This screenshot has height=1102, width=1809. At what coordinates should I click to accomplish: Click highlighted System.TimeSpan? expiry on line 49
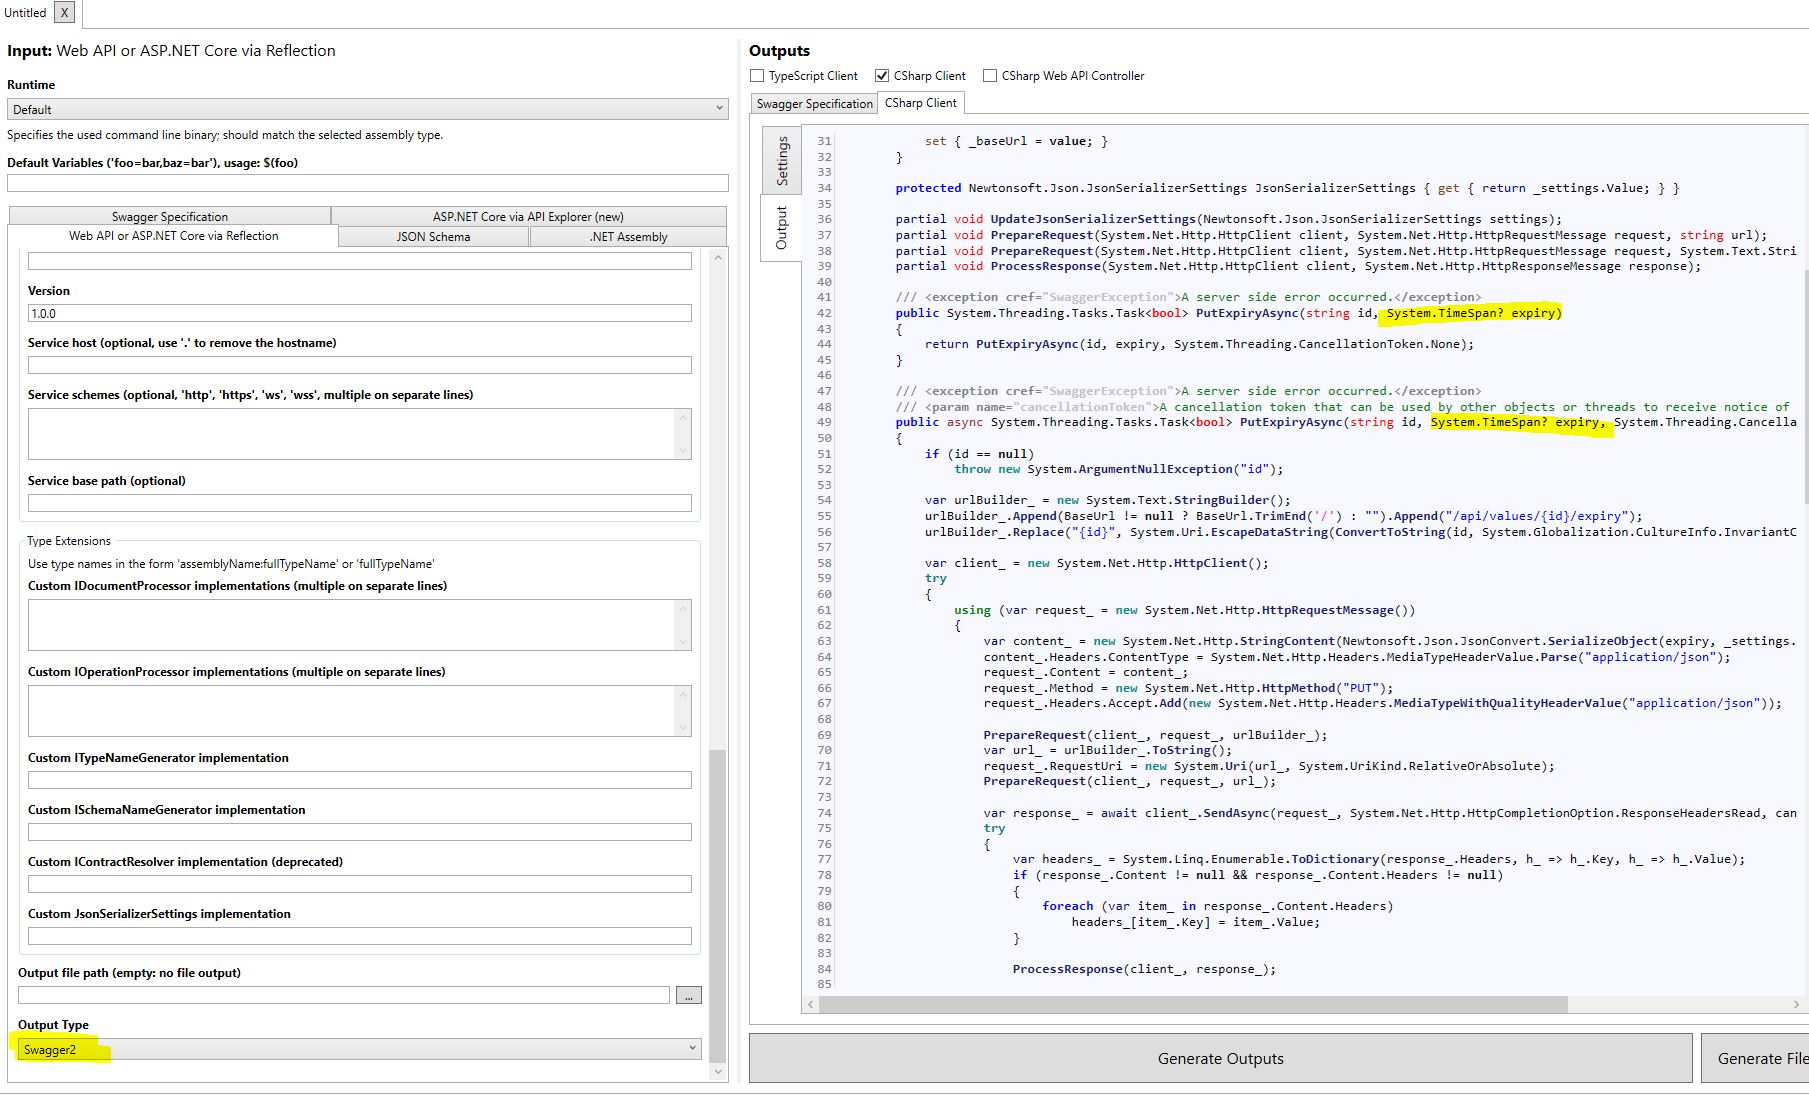(x=1518, y=422)
